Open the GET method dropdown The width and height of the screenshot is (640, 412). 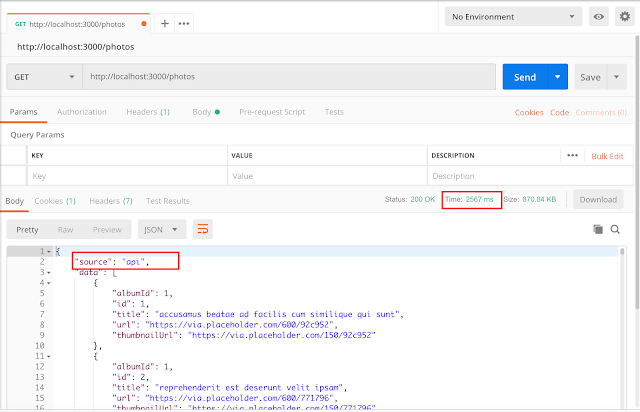tap(44, 77)
